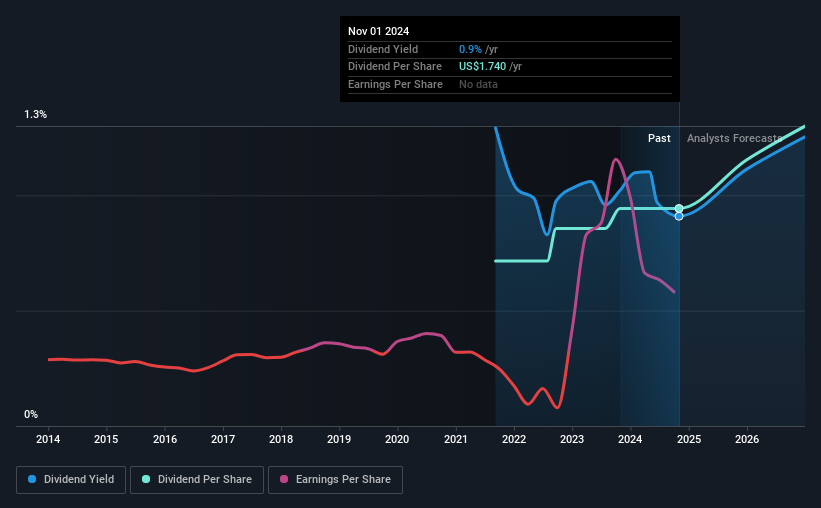Select the blue Dividend Yield data point marker
Screen dimensions: 821x508
[x=679, y=216]
